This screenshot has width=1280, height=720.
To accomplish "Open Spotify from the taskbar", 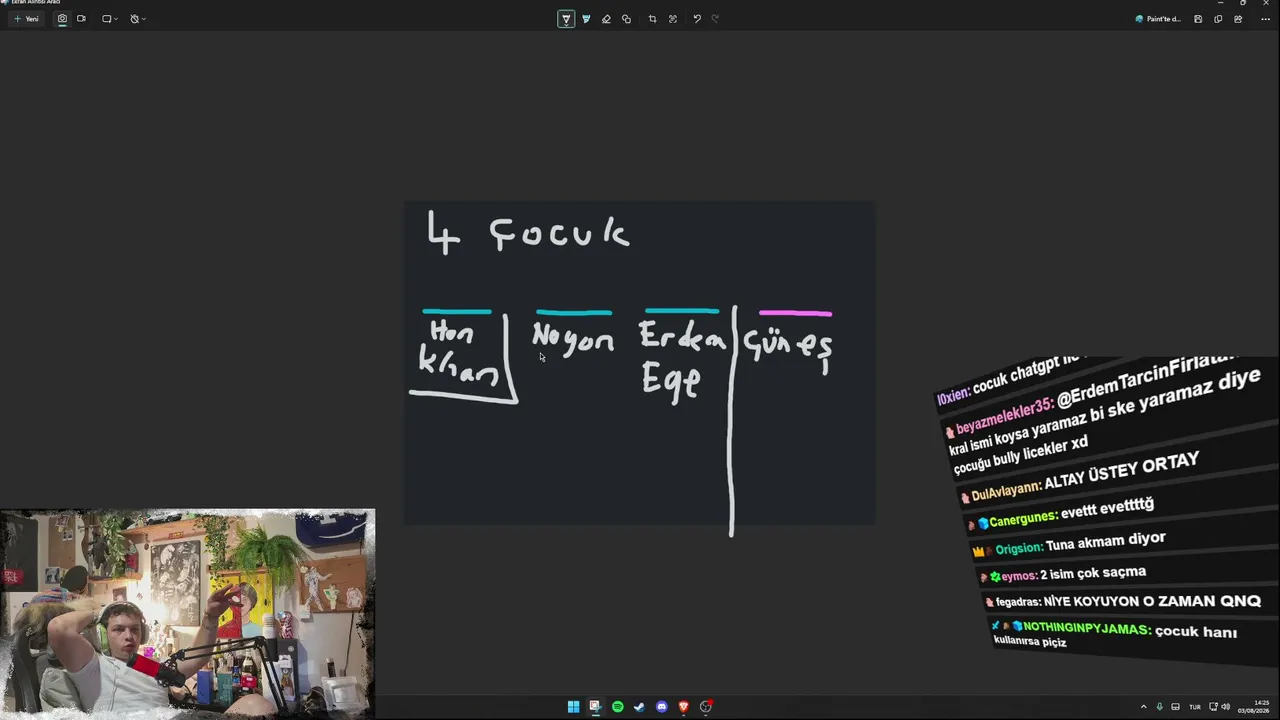I will pyautogui.click(x=617, y=707).
